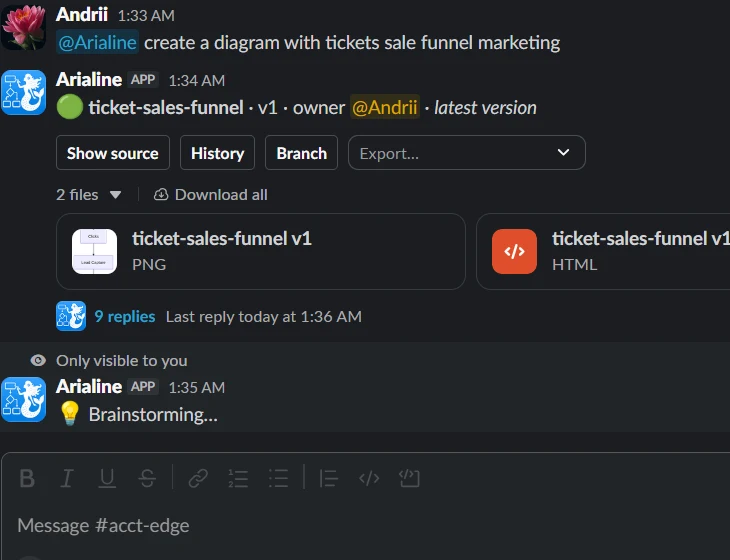
Task: Open the ticket-sales-funnel v1 PNG thumbnail
Action: point(95,251)
